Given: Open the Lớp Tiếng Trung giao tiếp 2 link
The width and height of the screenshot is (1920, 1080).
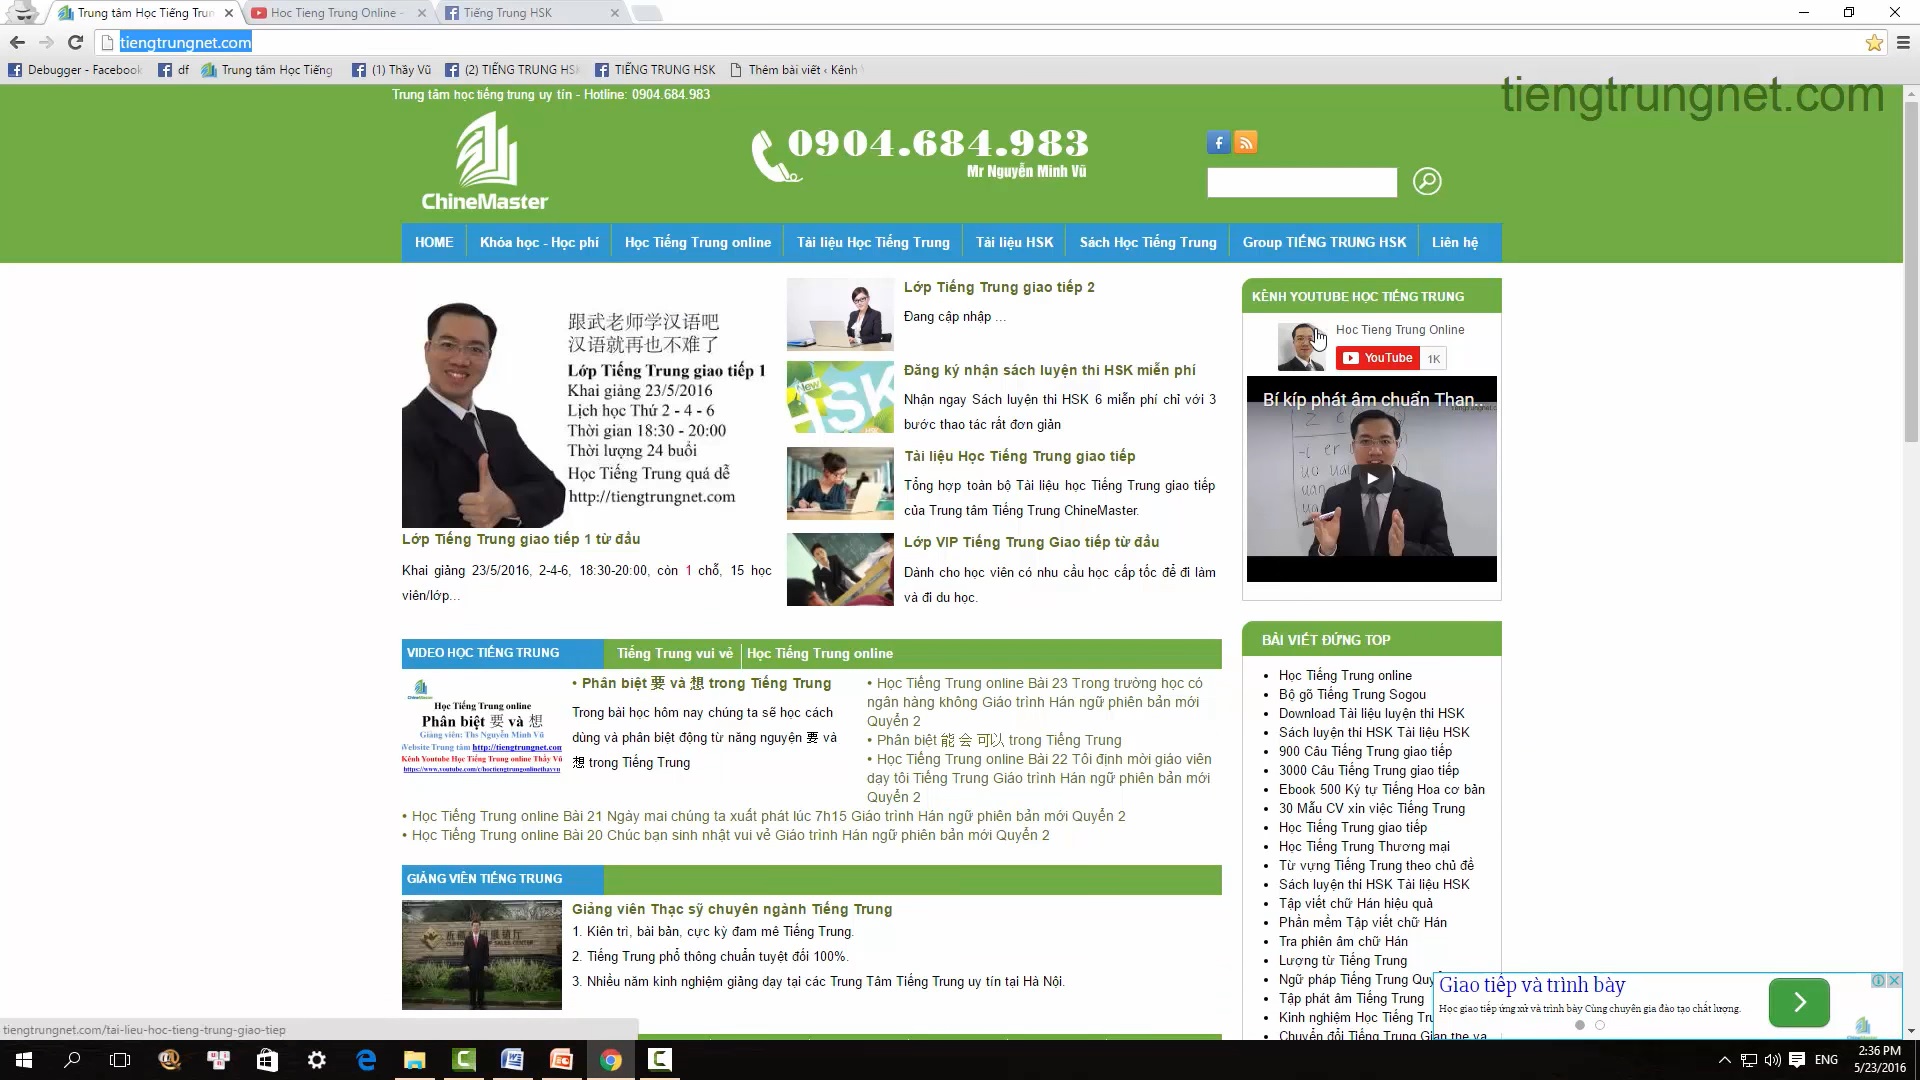Looking at the screenshot, I should click(x=998, y=287).
